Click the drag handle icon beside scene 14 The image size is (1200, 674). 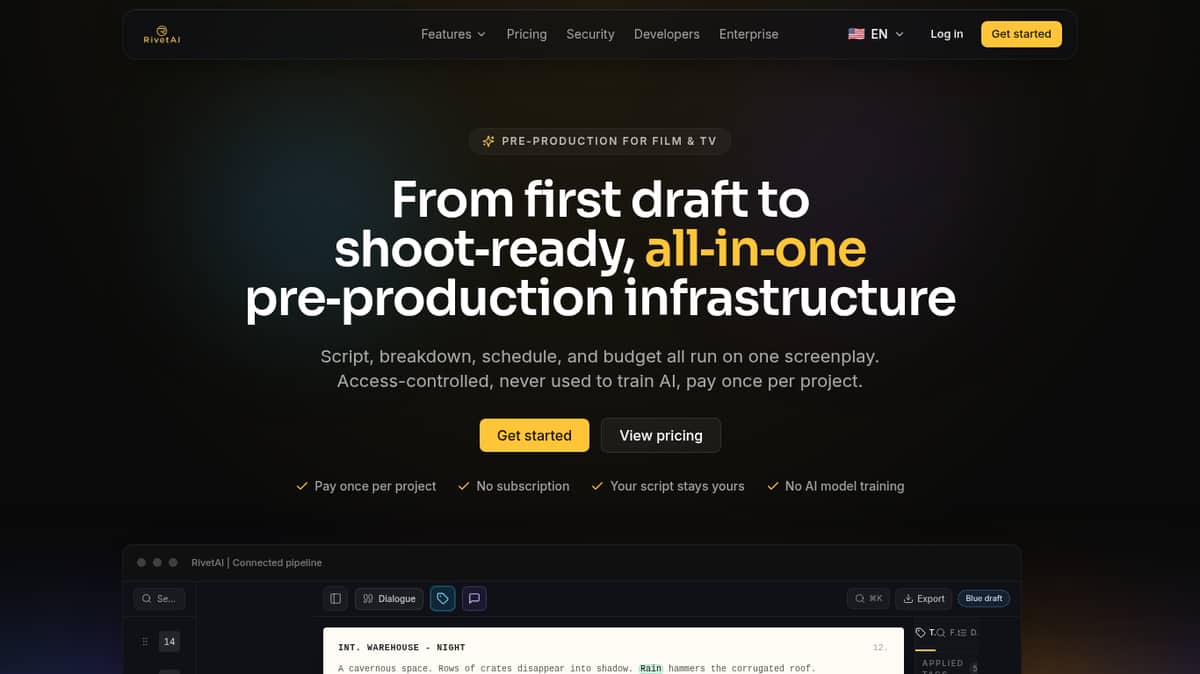pyautogui.click(x=145, y=641)
